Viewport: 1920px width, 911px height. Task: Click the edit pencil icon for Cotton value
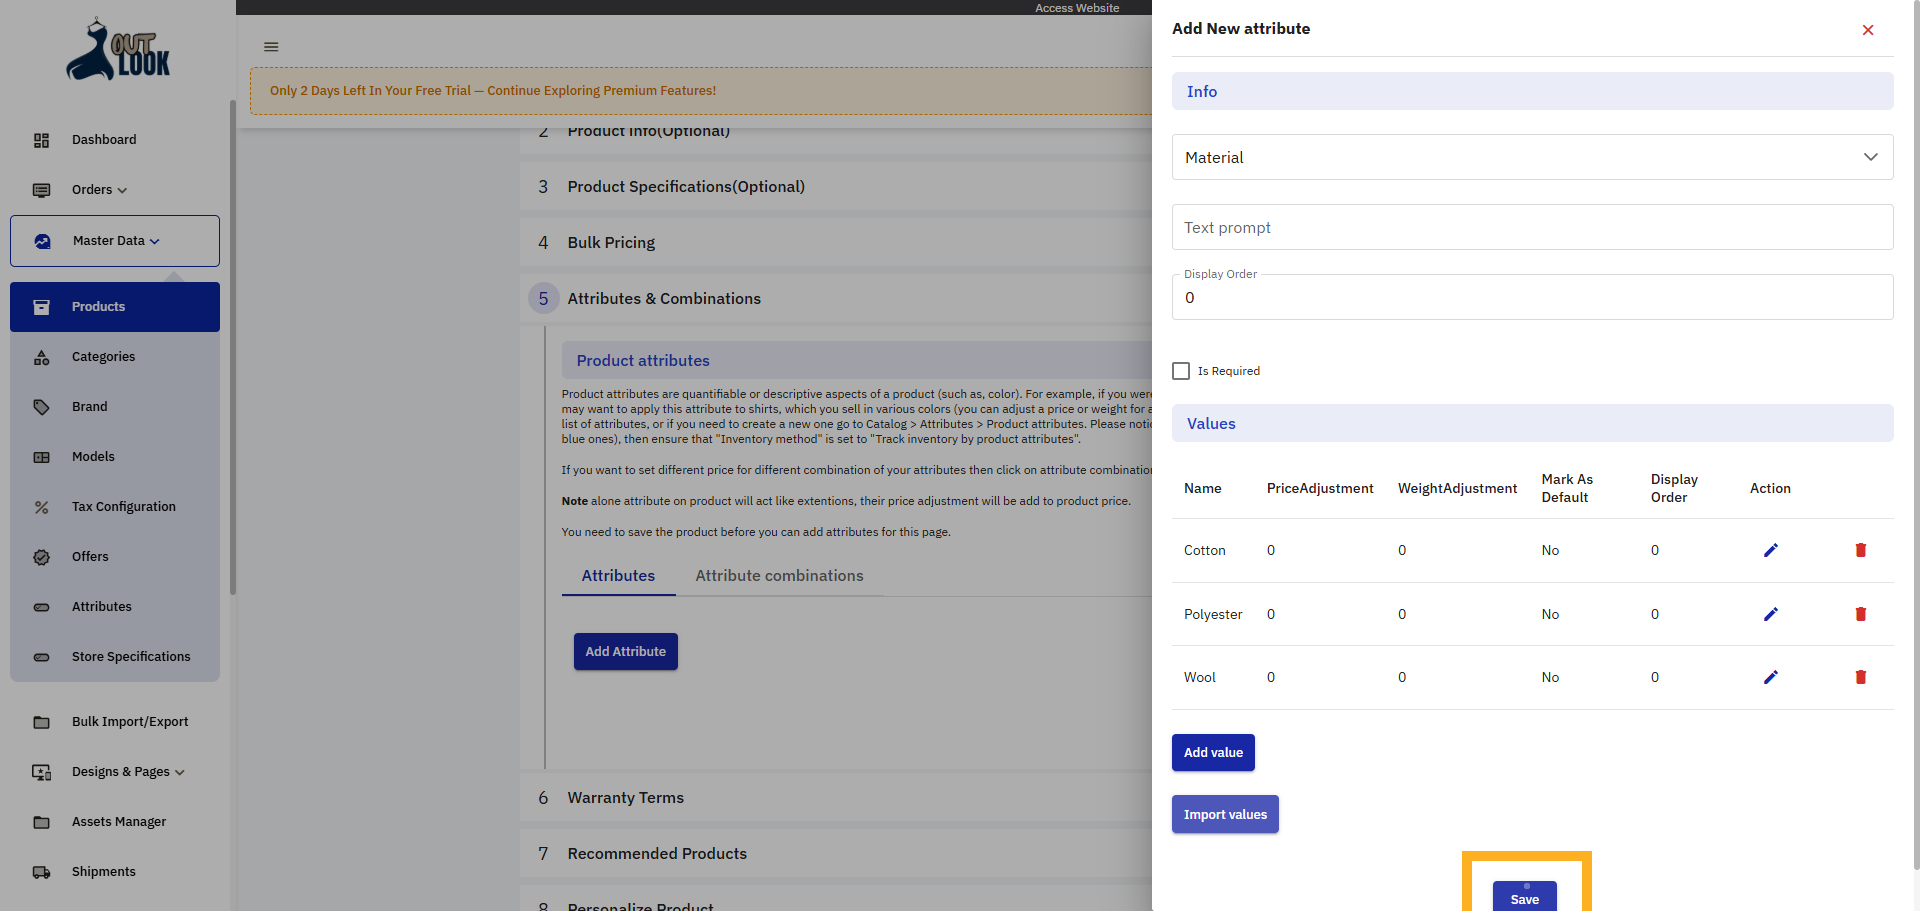pyautogui.click(x=1770, y=550)
